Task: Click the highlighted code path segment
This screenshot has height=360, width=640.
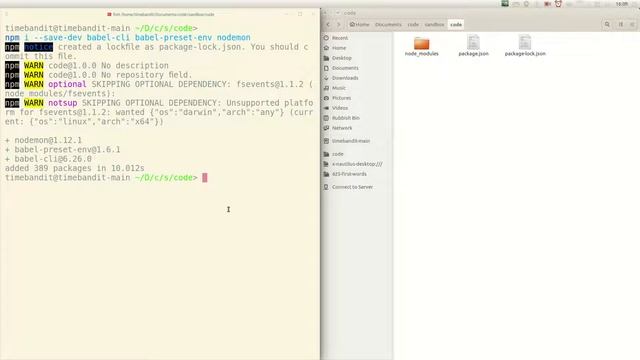Action: (x=456, y=24)
